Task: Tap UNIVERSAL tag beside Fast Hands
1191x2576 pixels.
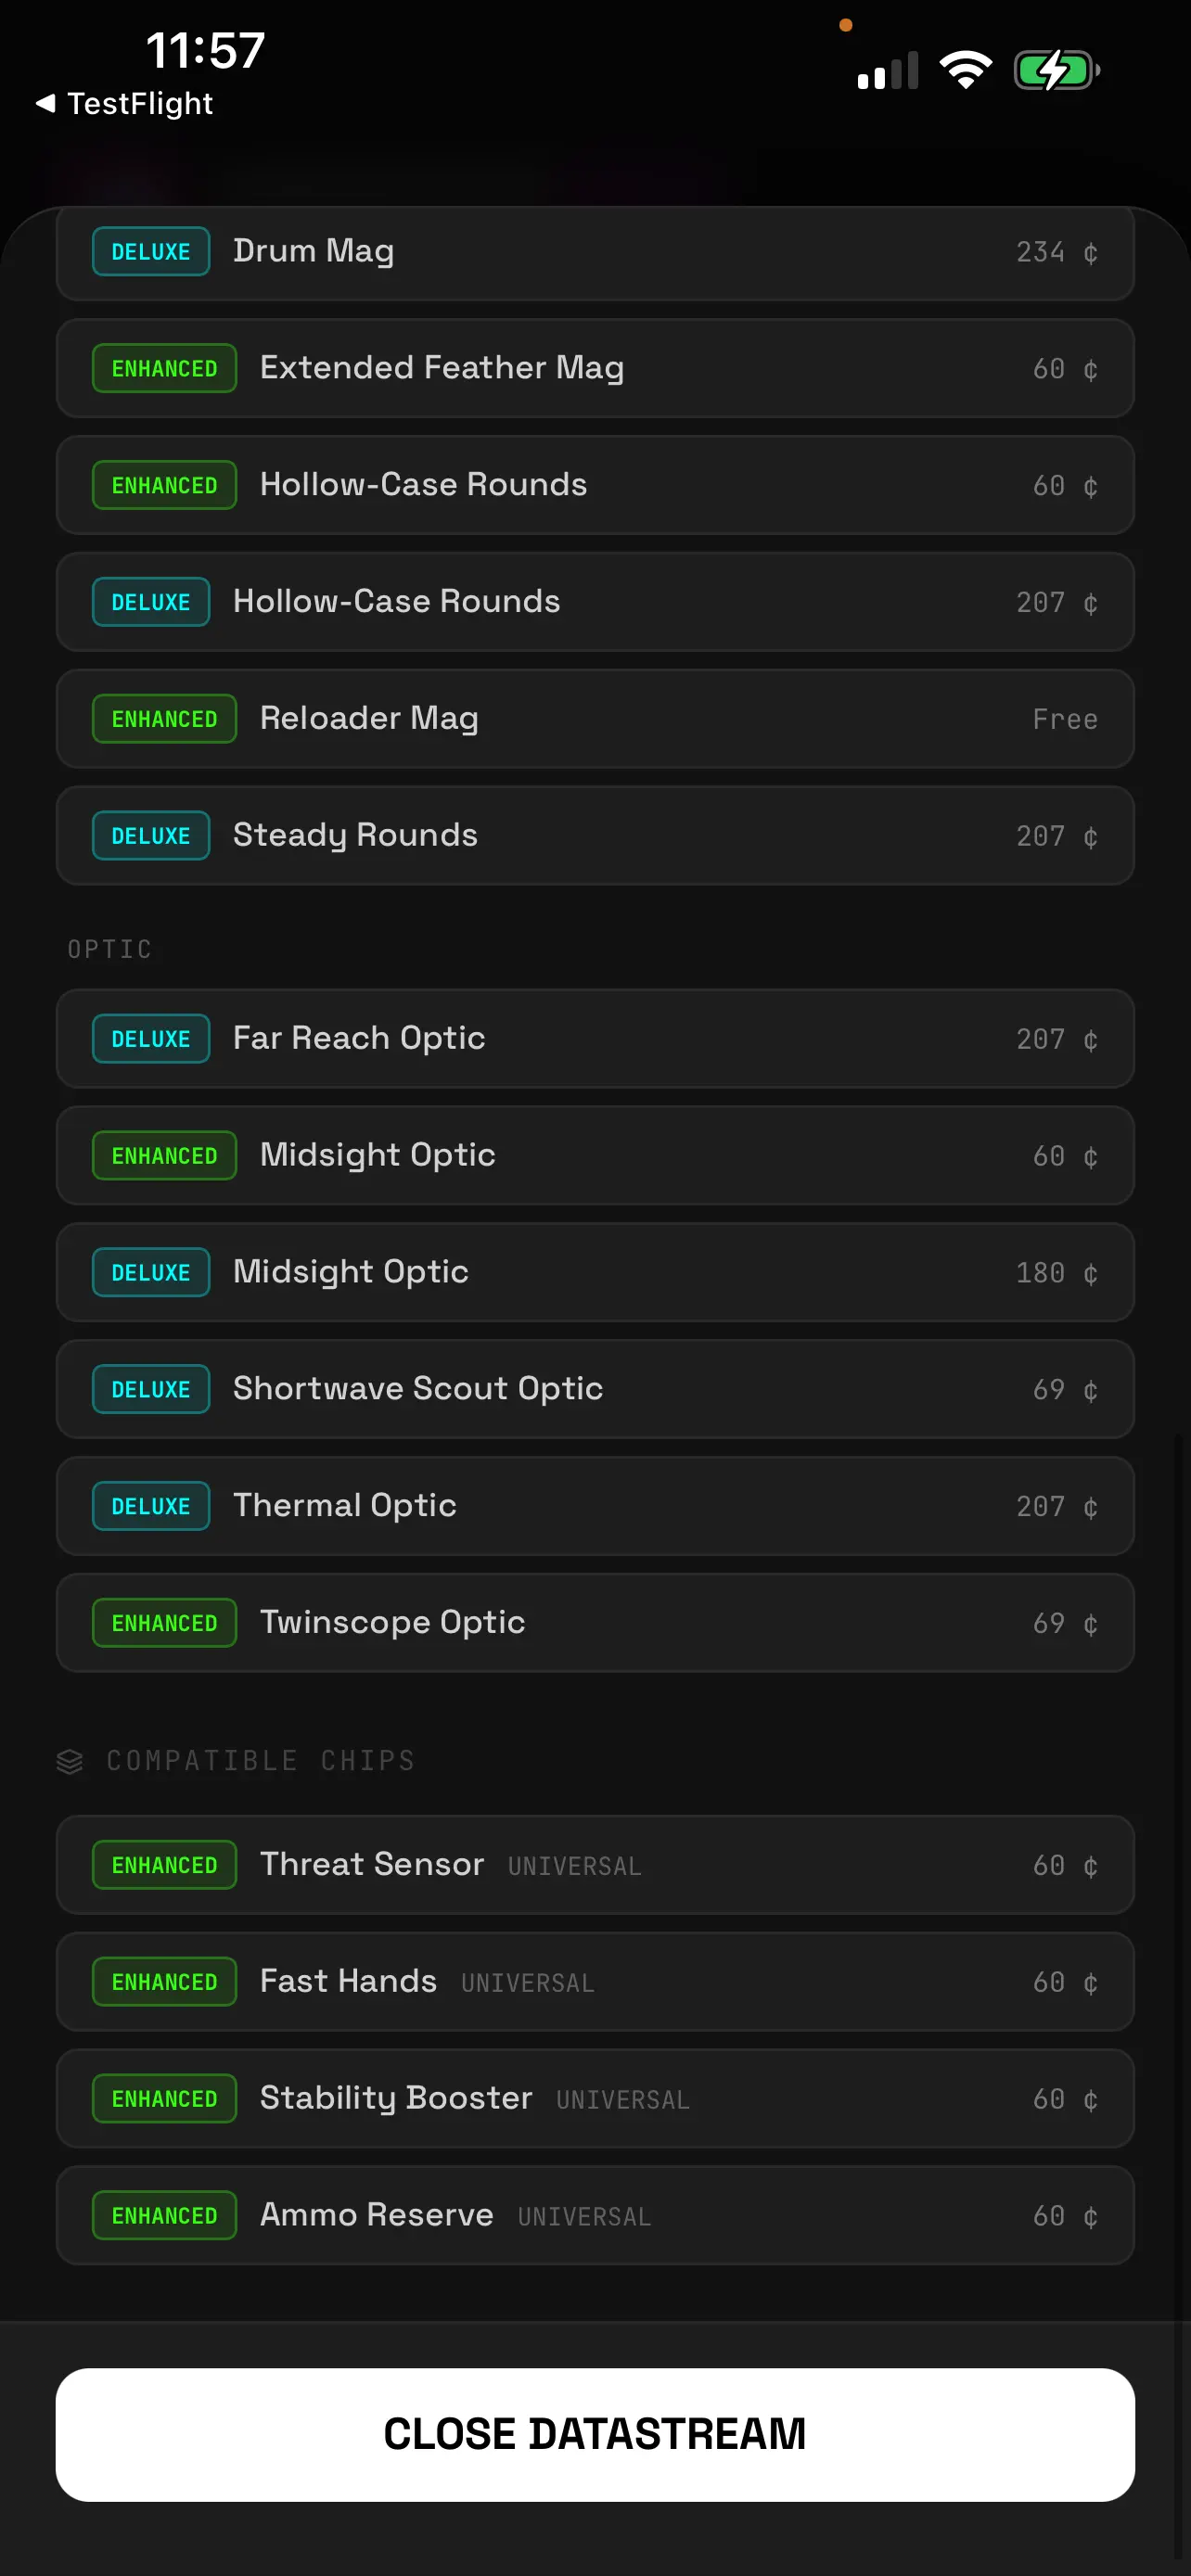Action: click(x=528, y=1984)
